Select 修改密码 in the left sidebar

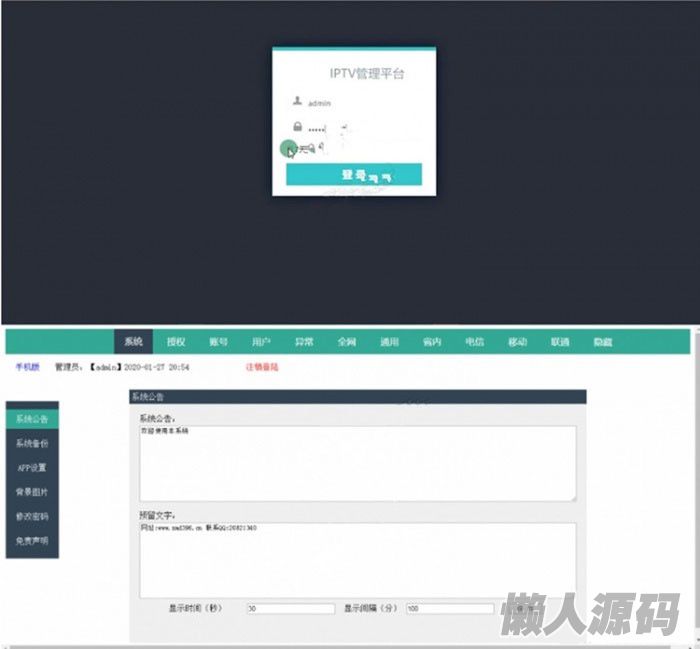32,516
